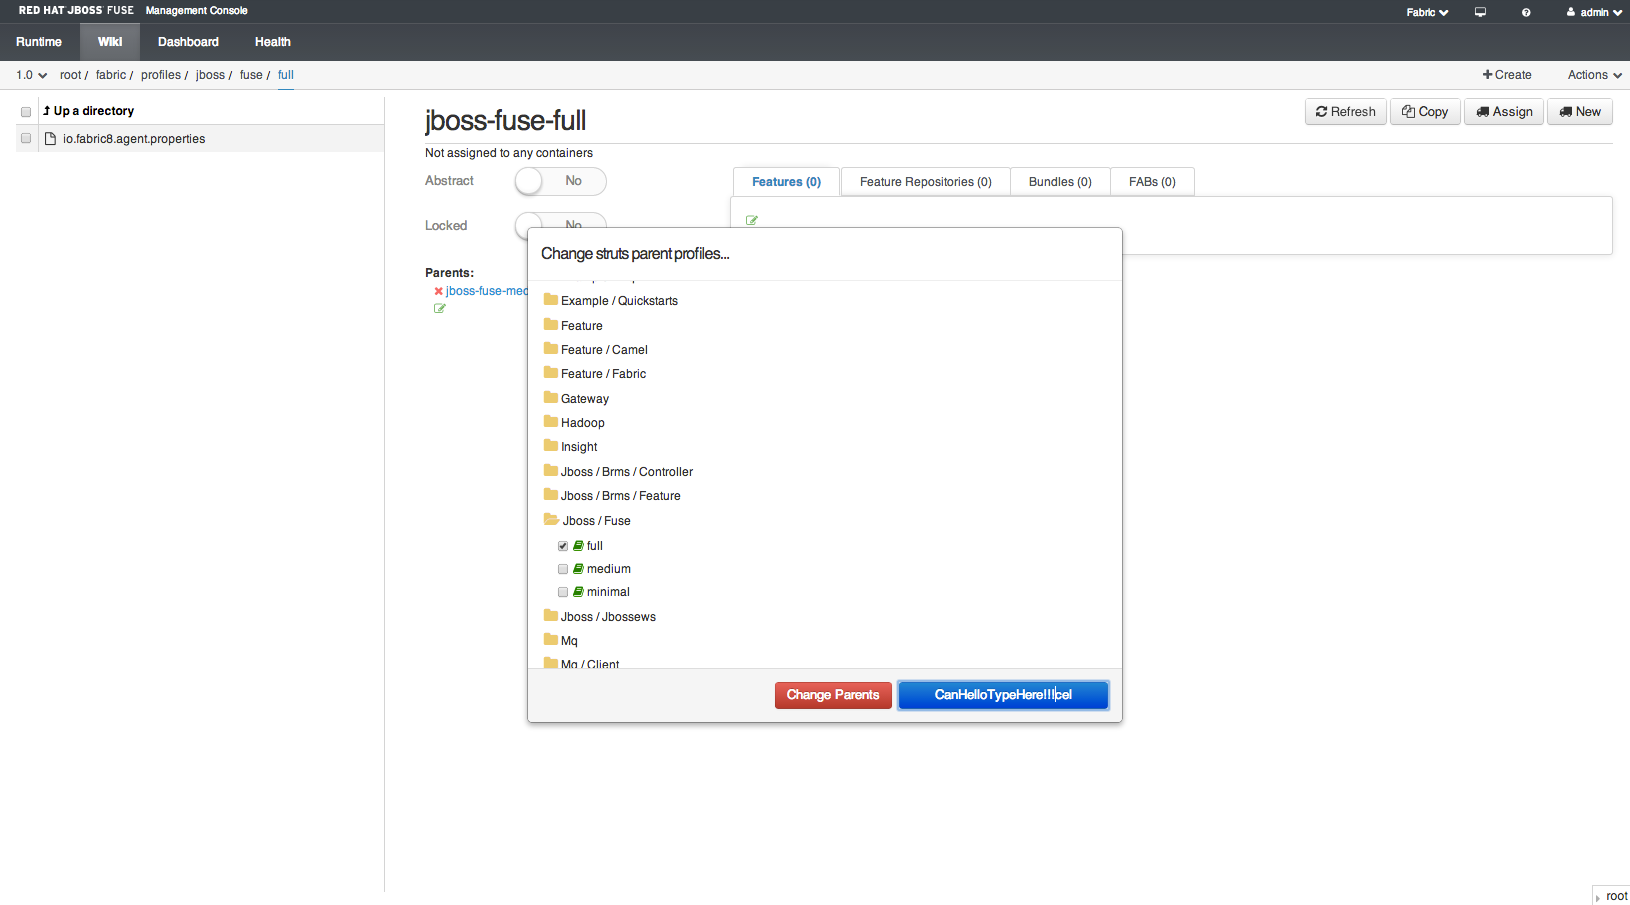Tick the io.fabric8.agent.properties checkbox
The width and height of the screenshot is (1630, 905).
pos(26,139)
